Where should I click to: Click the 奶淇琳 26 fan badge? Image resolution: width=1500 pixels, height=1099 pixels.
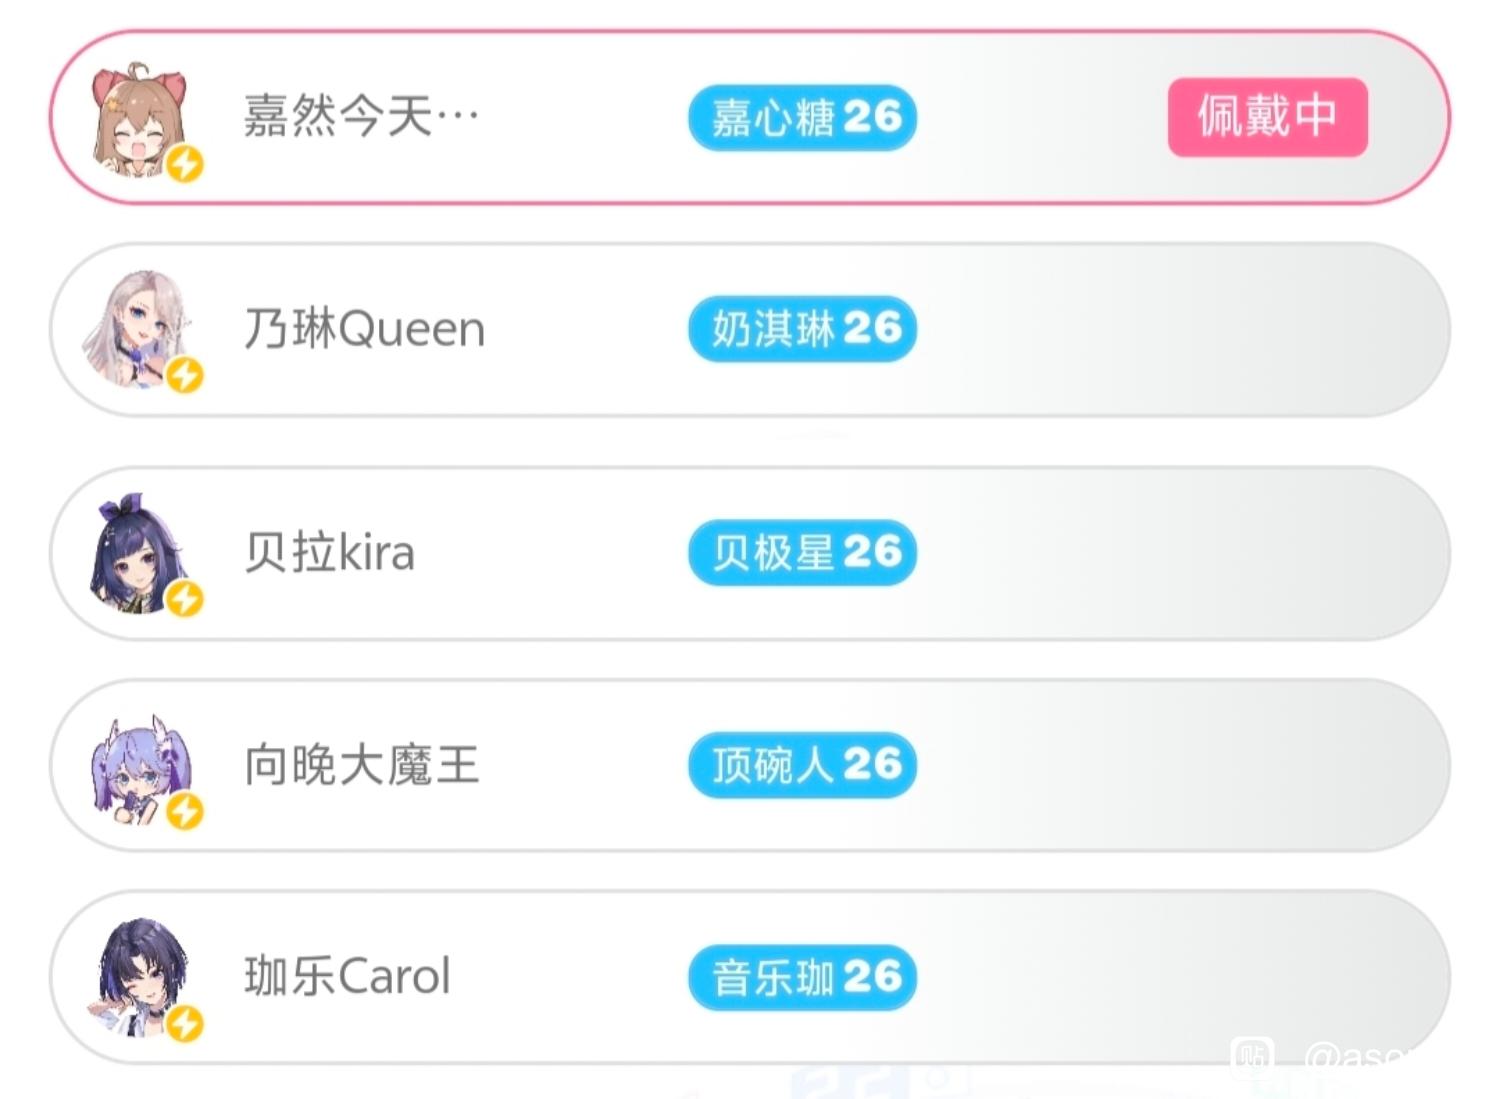click(x=802, y=329)
